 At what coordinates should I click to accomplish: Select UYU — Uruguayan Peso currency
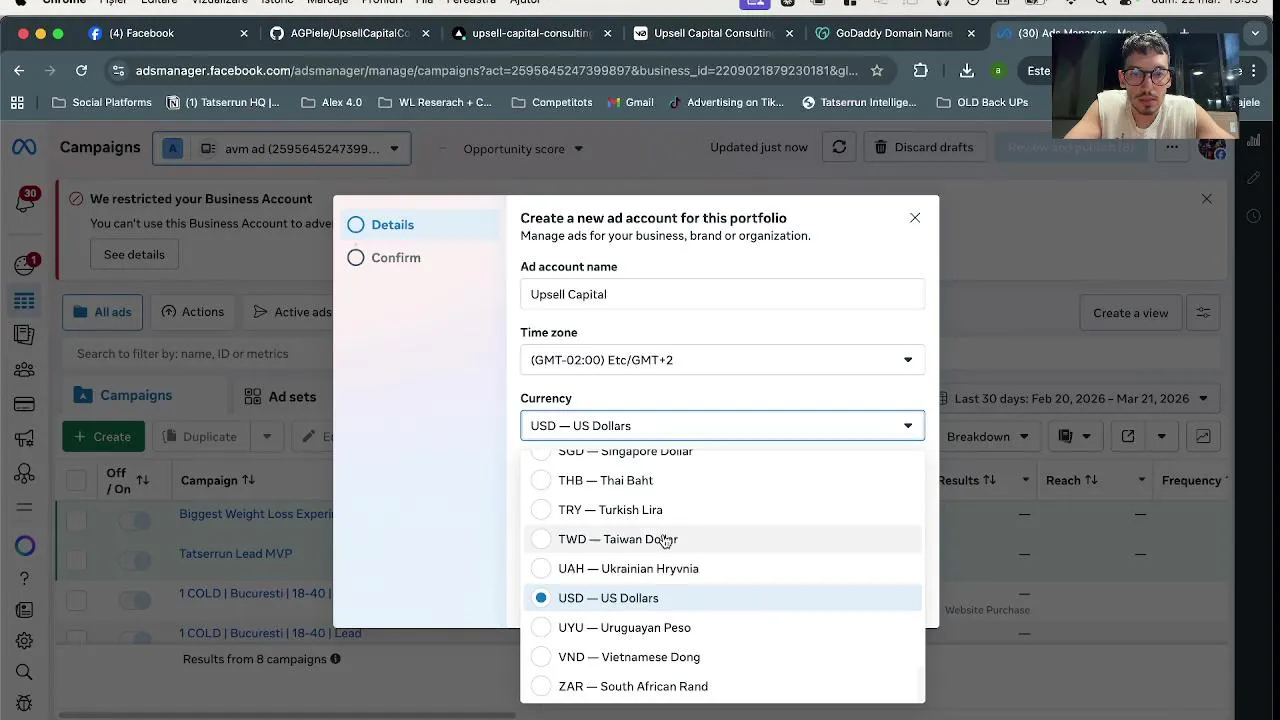point(723,628)
